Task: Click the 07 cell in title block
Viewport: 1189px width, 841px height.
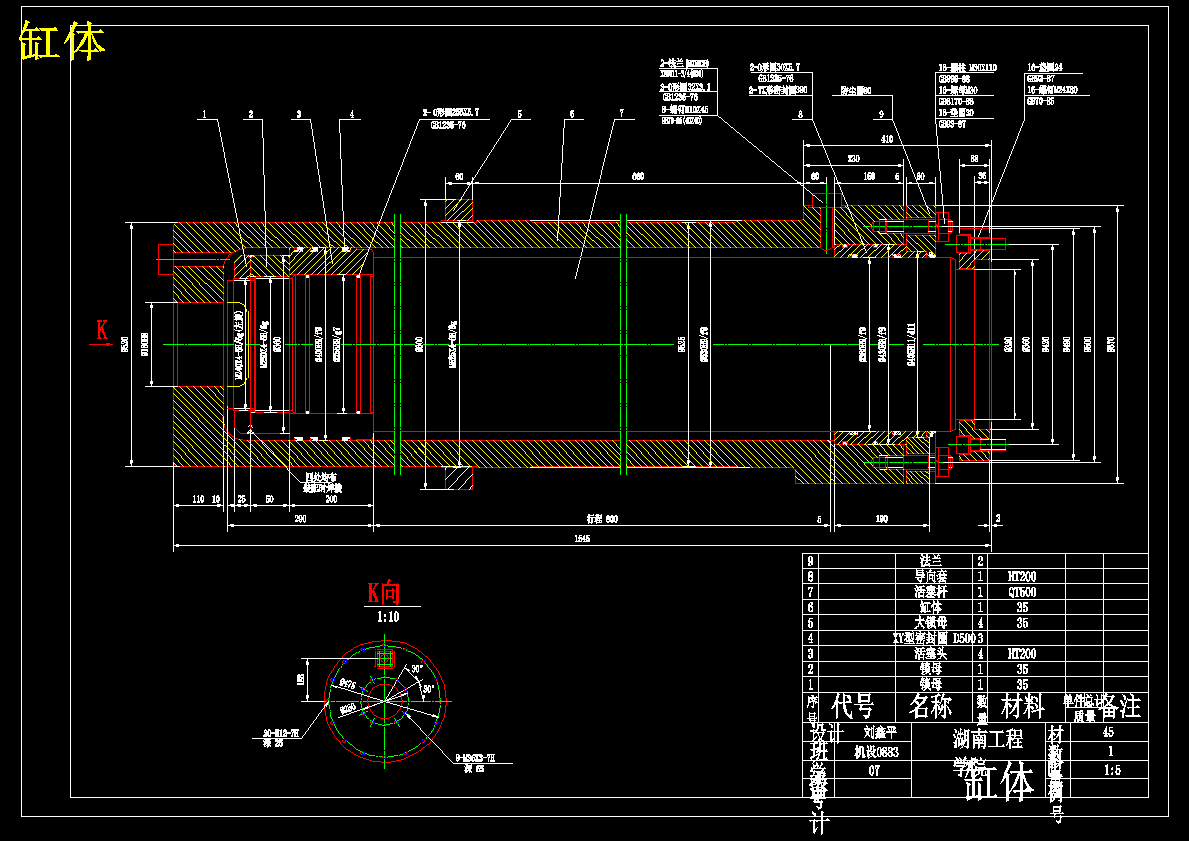Action: 874,770
